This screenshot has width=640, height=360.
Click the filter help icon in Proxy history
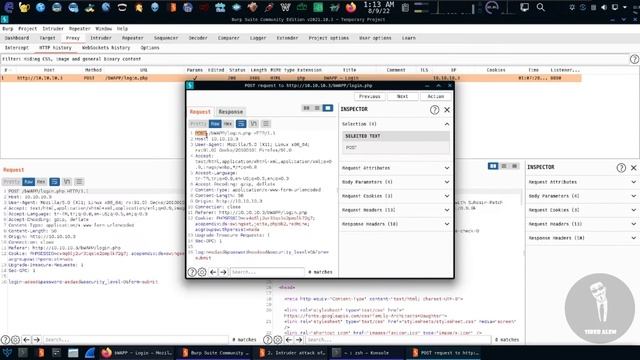(x=634, y=59)
